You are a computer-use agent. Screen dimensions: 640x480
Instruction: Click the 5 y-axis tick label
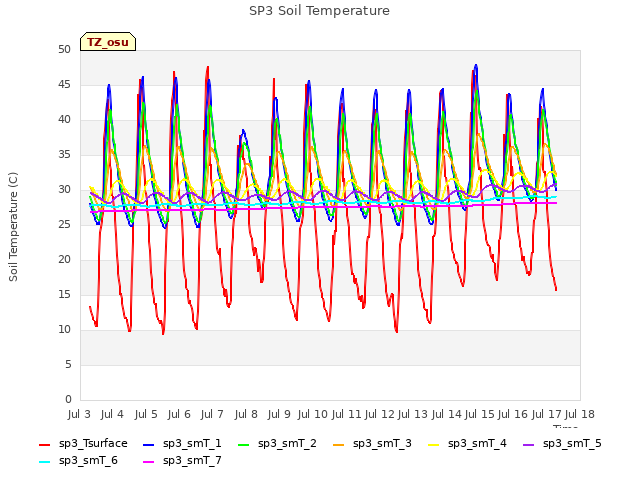point(68,364)
